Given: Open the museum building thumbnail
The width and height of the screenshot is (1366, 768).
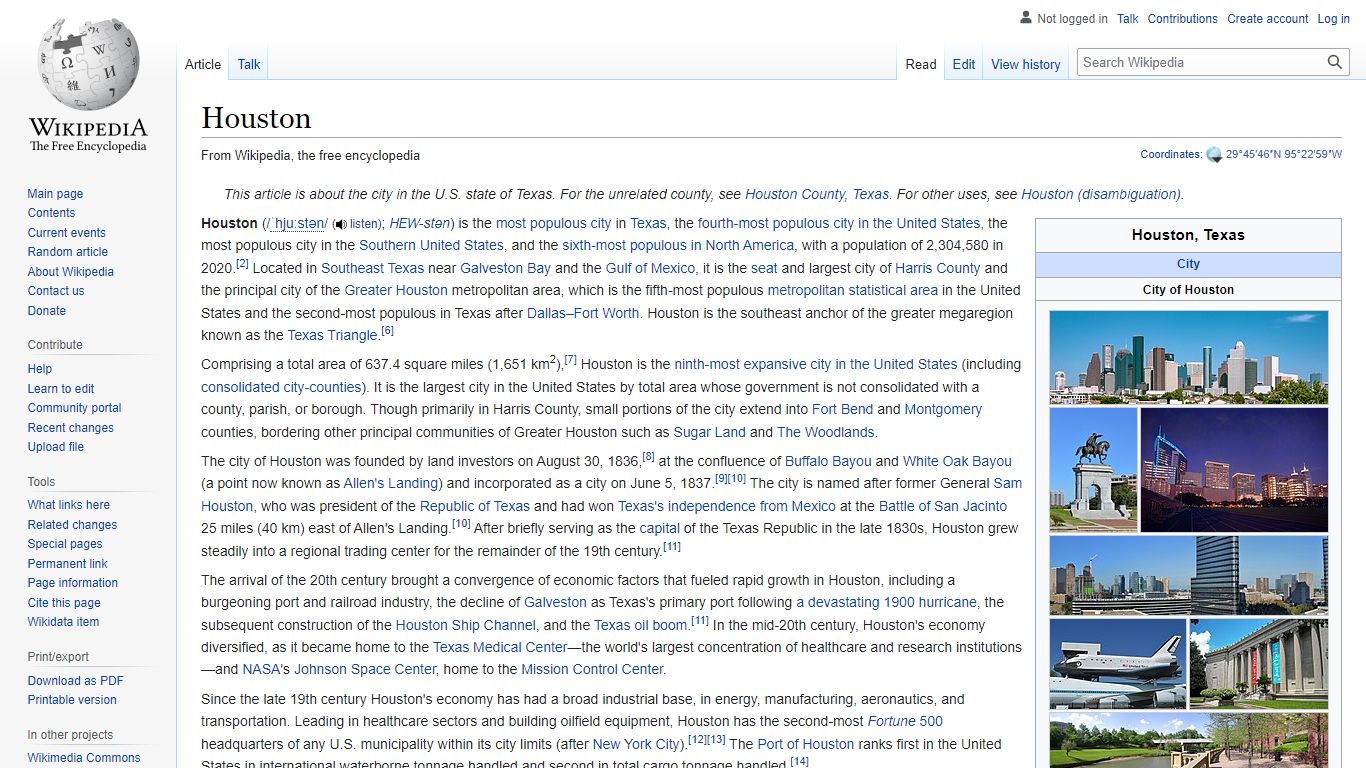Looking at the screenshot, I should pyautogui.click(x=1259, y=664).
